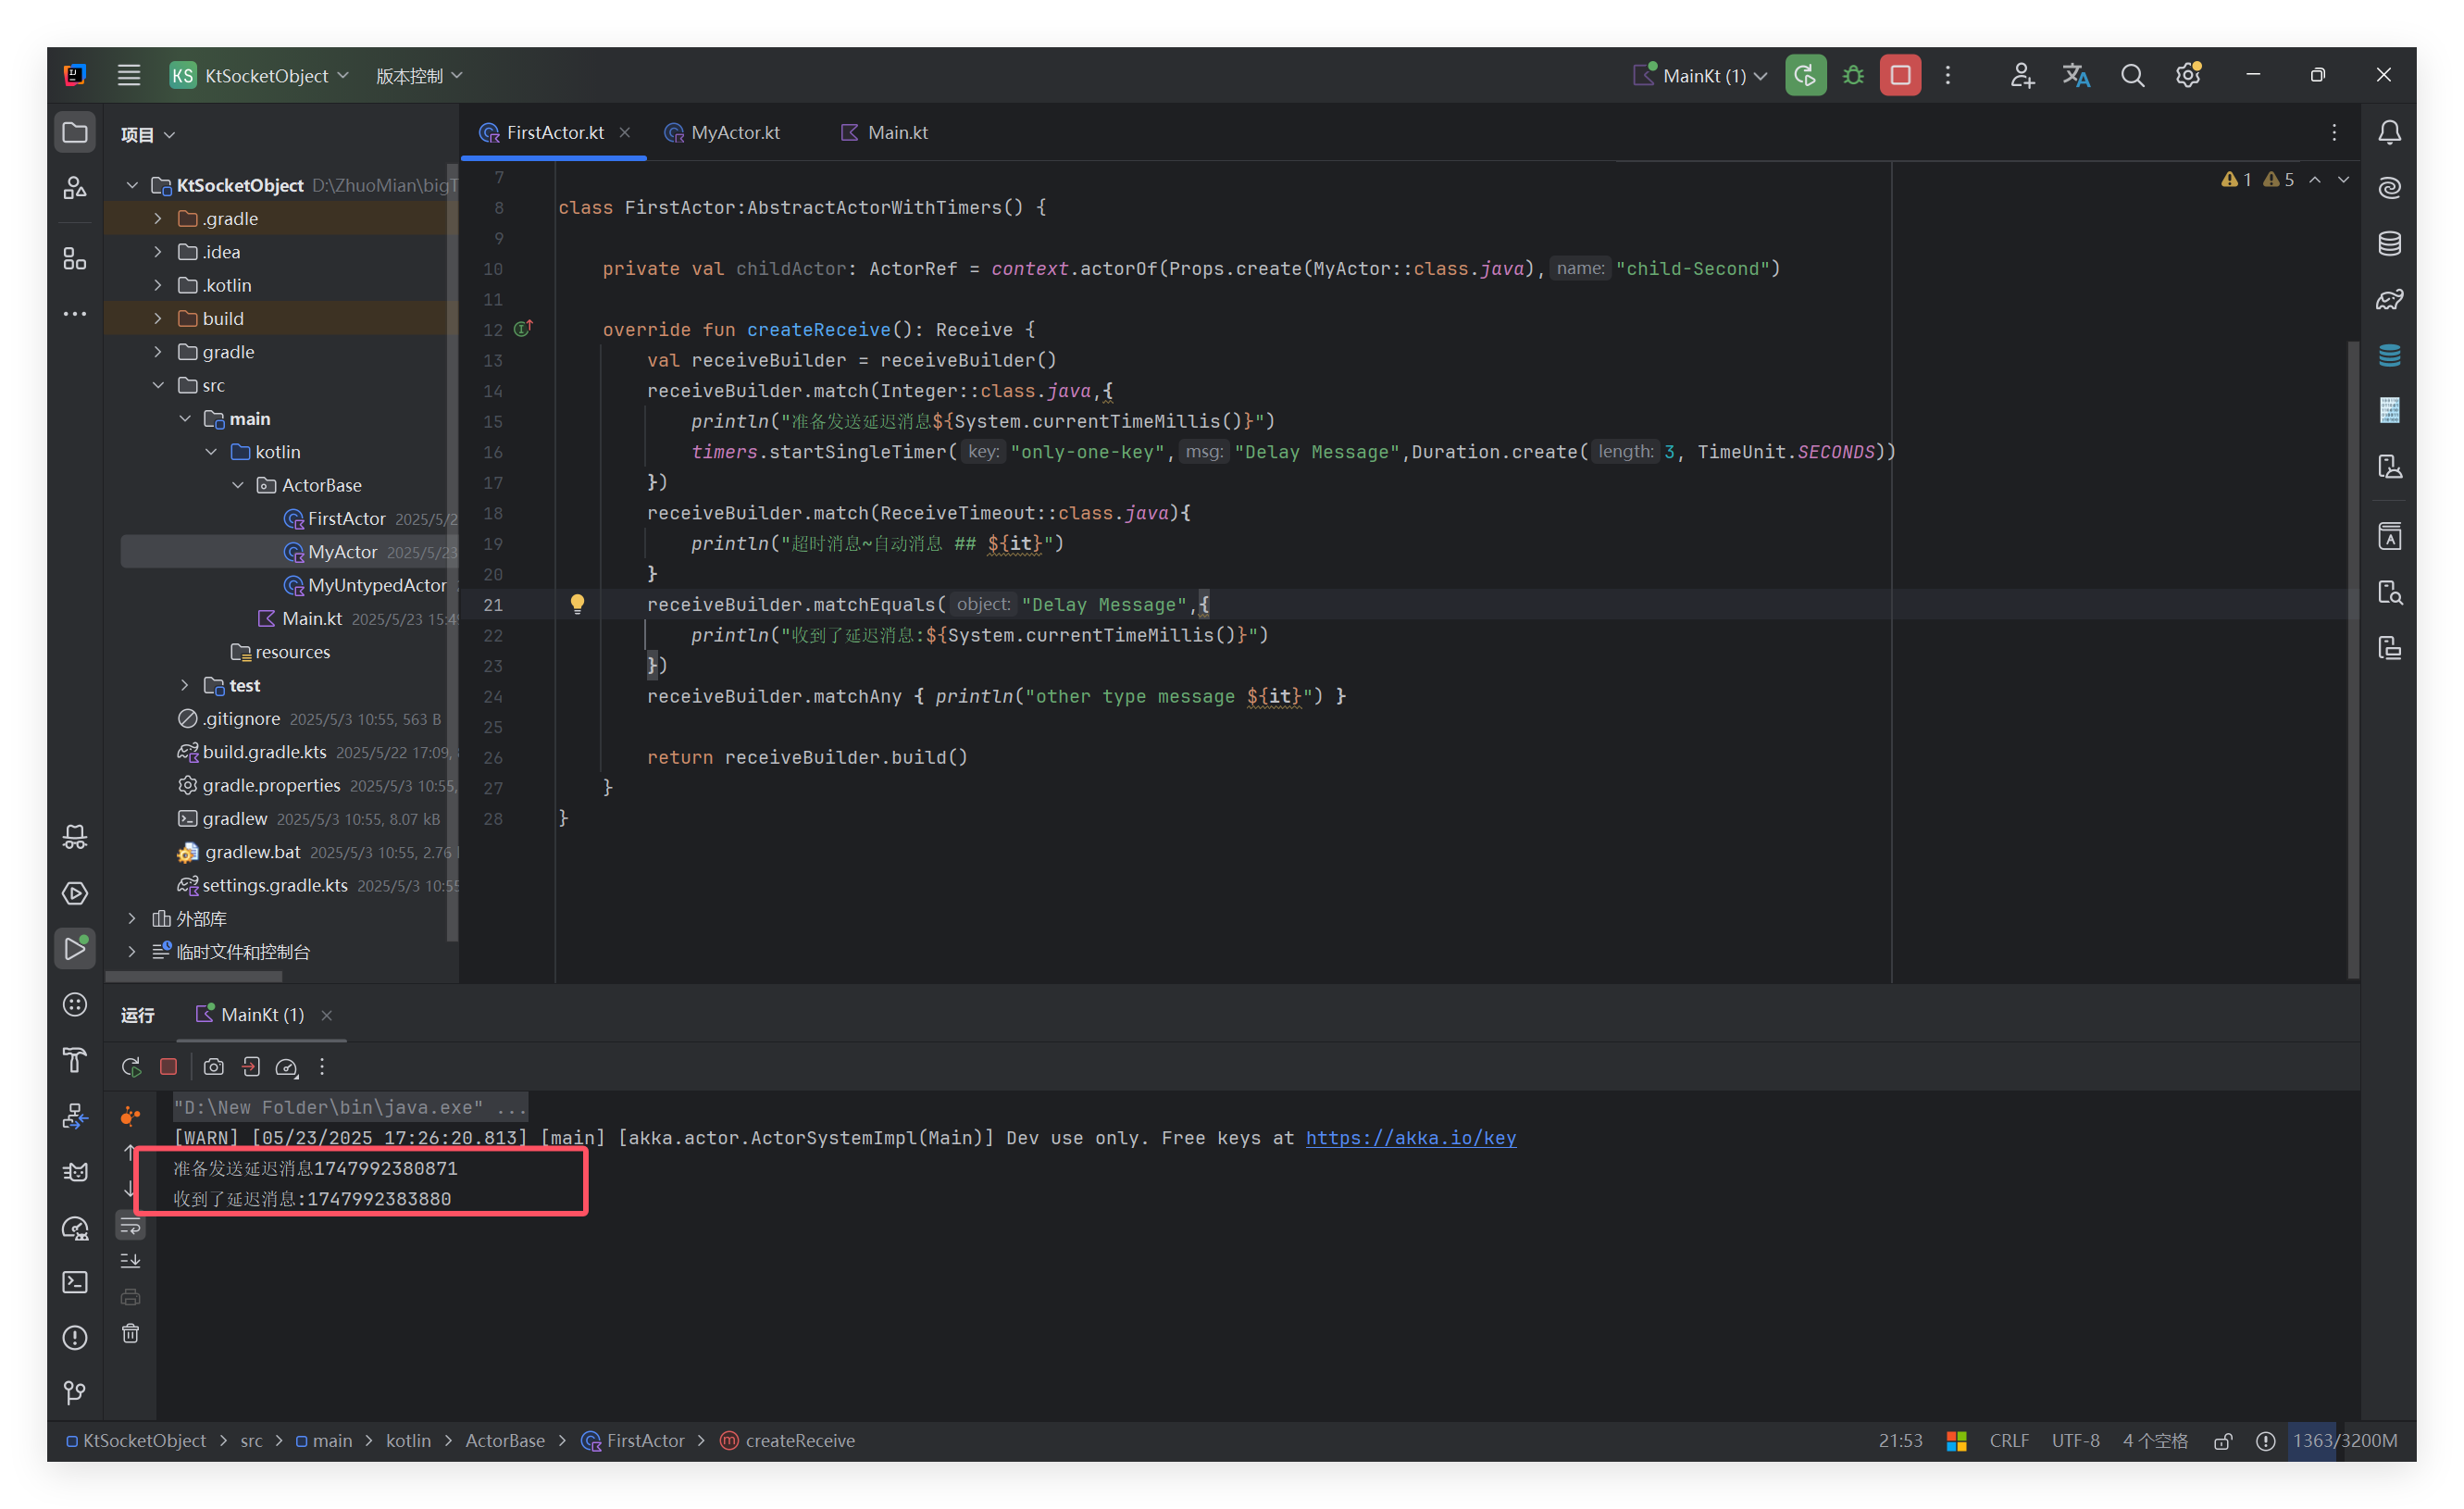Switch to the Main.kt editor tab
This screenshot has height=1509, width=2464.
pos(884,132)
